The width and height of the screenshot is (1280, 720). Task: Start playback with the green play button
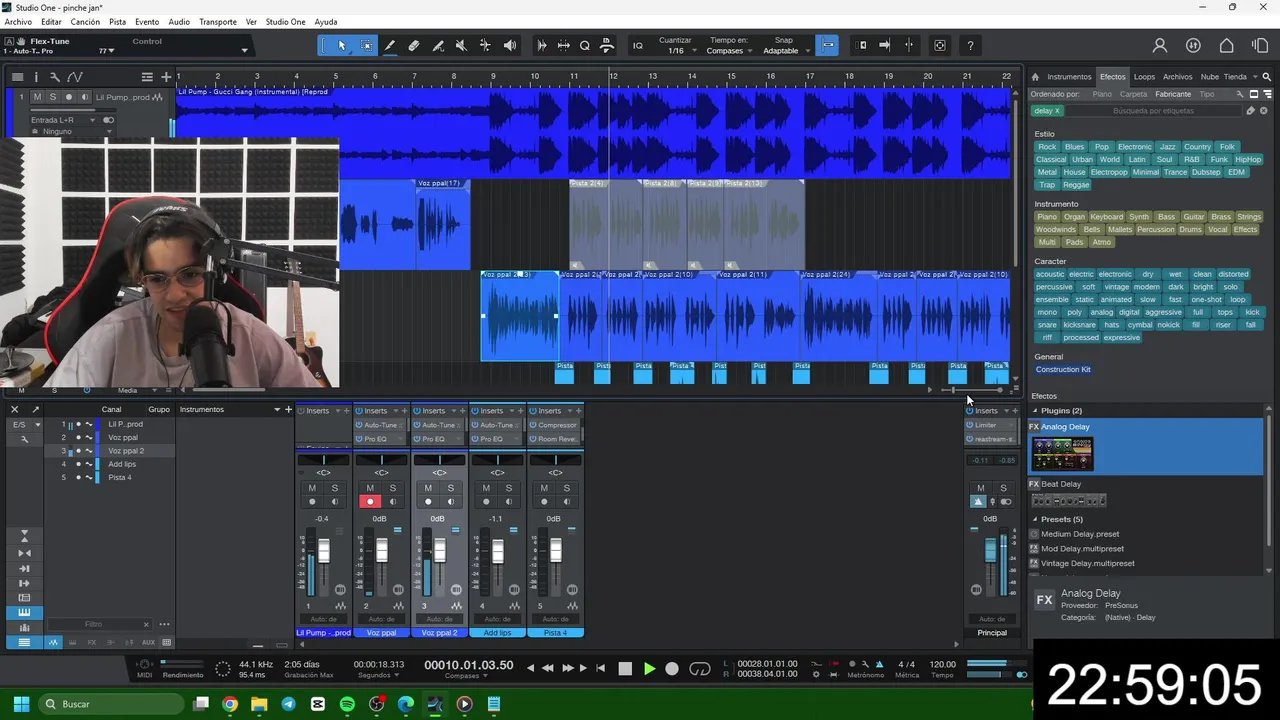tap(649, 669)
